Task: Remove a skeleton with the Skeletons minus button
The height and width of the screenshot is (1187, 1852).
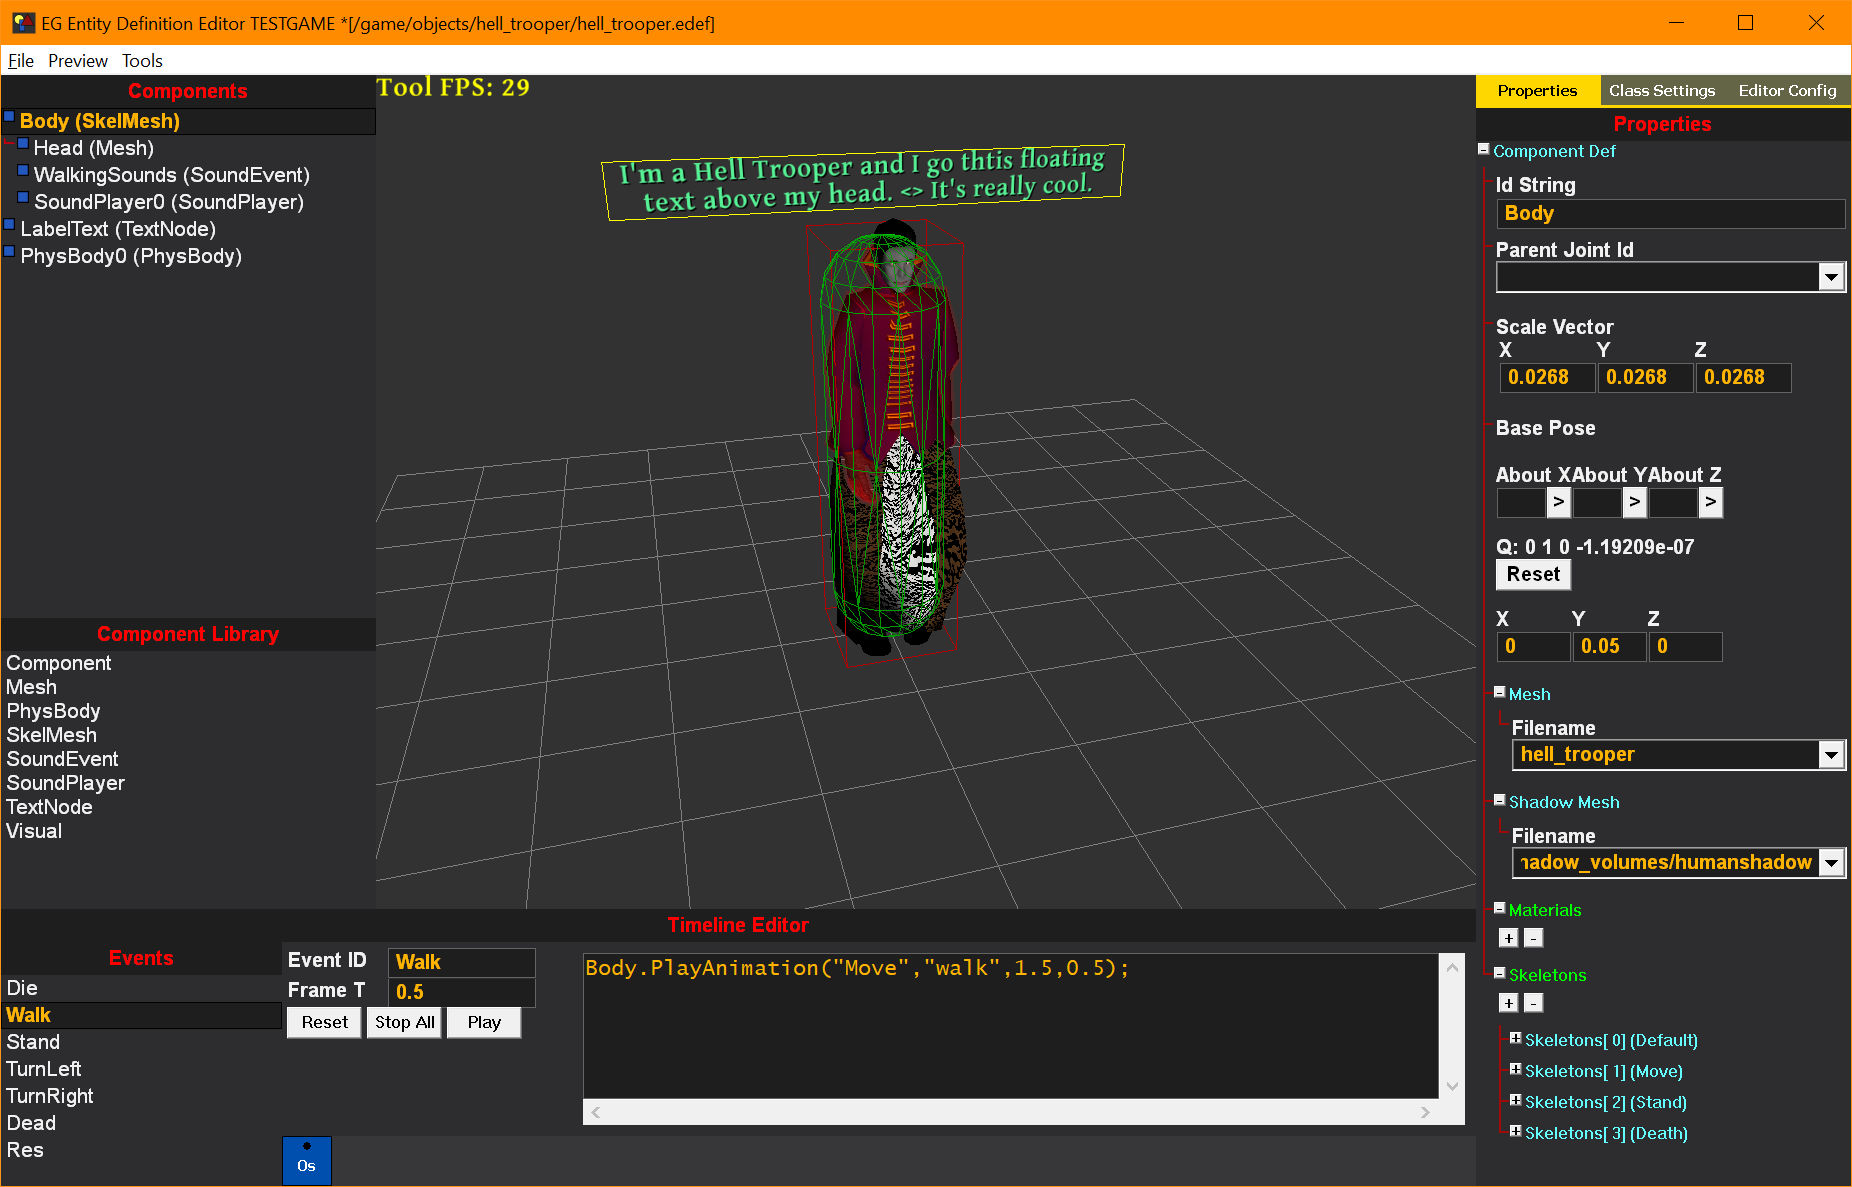Action: pos(1533,1003)
